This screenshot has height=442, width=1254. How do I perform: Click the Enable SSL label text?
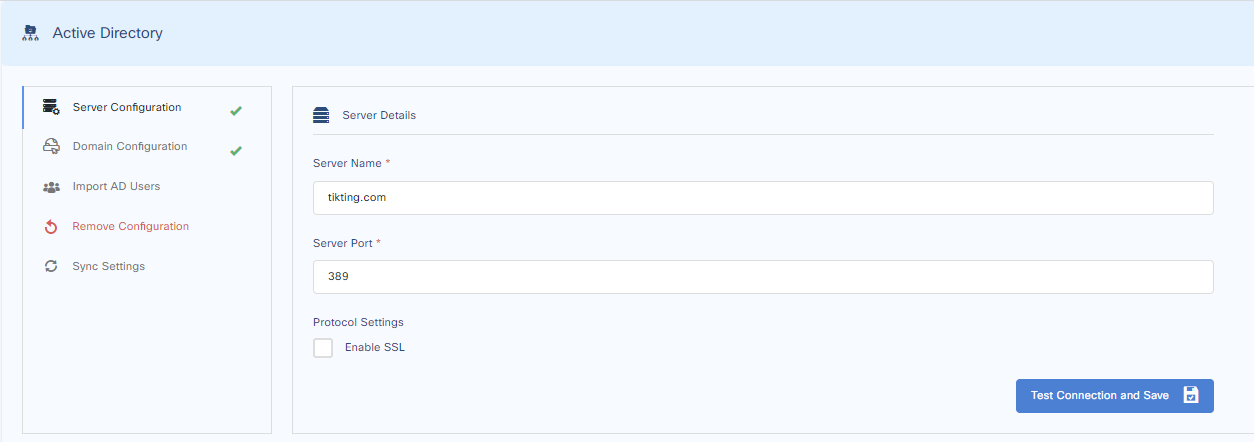coord(375,348)
